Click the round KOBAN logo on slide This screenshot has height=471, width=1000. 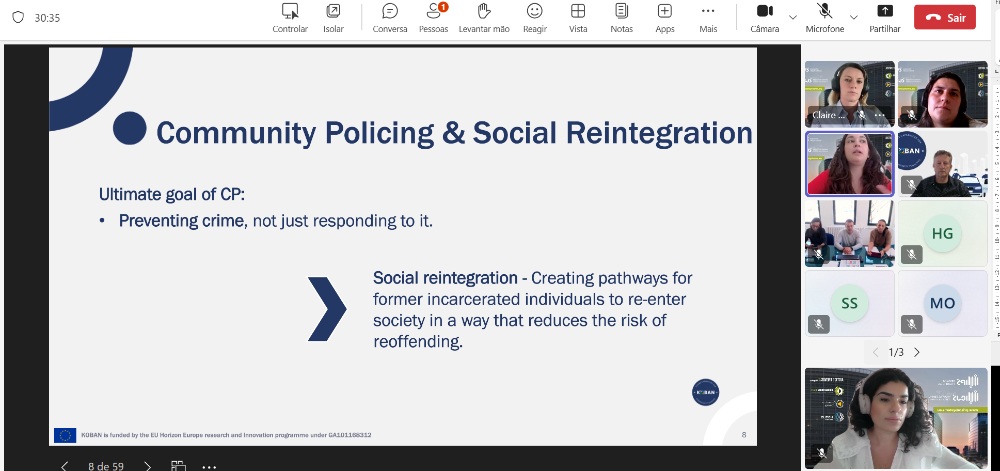pyautogui.click(x=705, y=392)
